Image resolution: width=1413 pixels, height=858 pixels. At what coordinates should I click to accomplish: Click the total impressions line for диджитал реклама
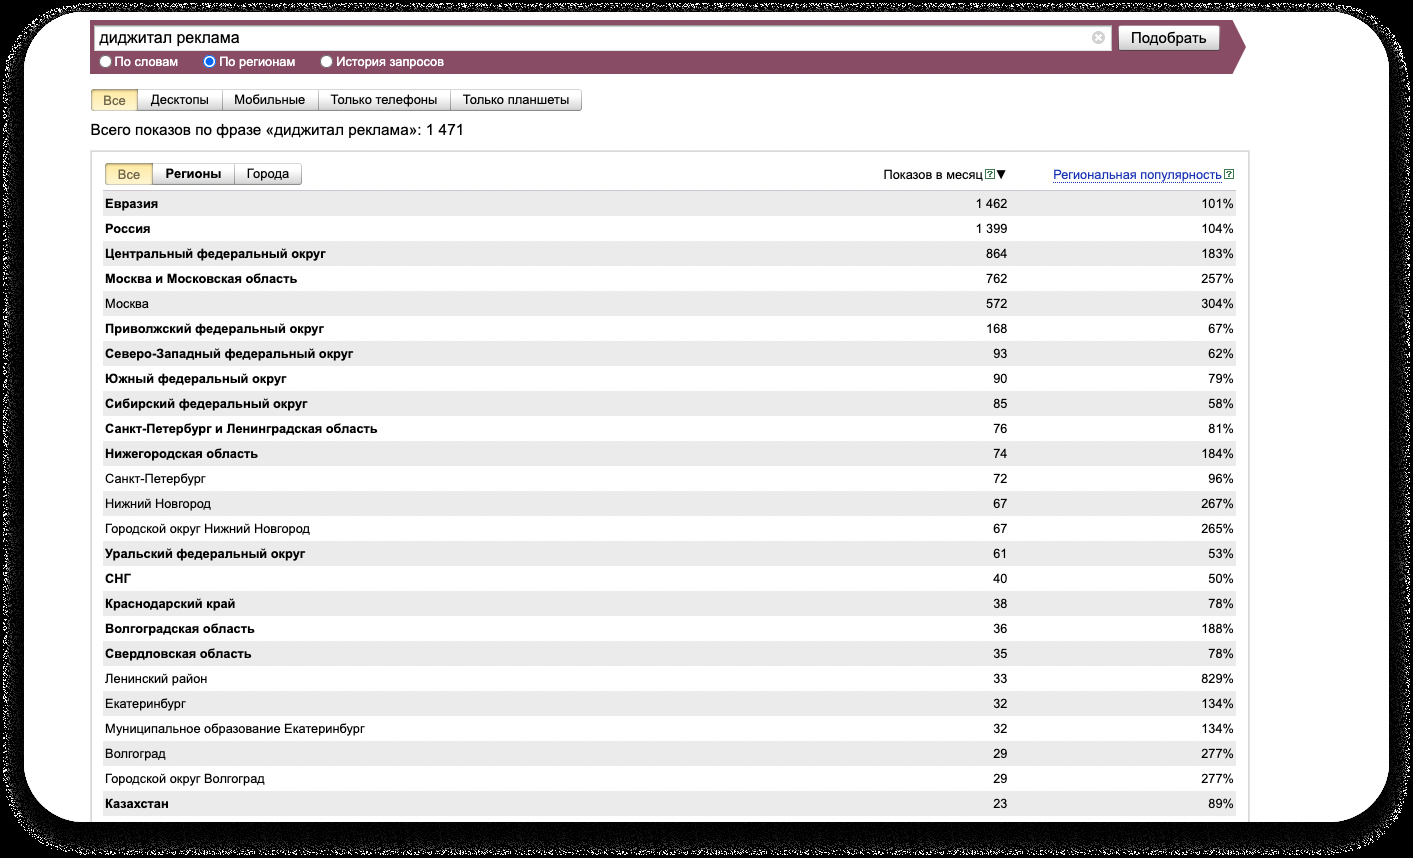coord(277,130)
